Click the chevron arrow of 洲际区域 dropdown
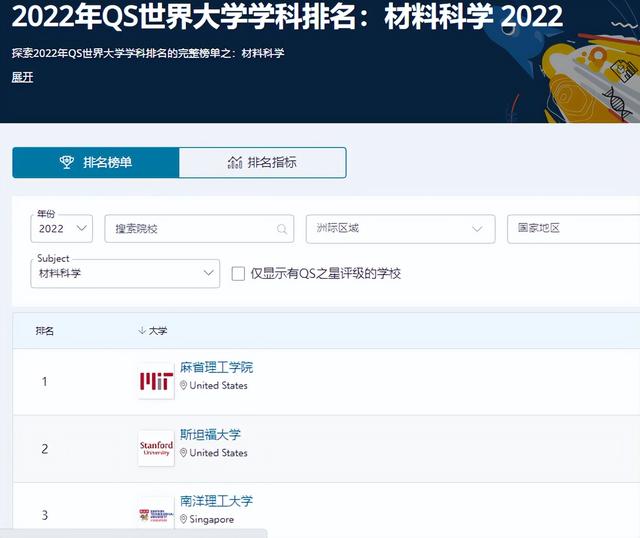This screenshot has width=640, height=538. tap(477, 229)
